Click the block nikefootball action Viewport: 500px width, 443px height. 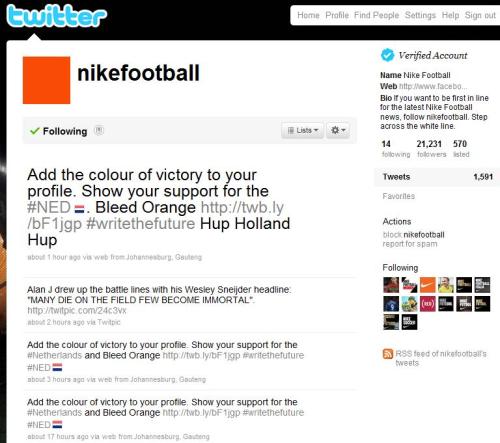(x=413, y=235)
